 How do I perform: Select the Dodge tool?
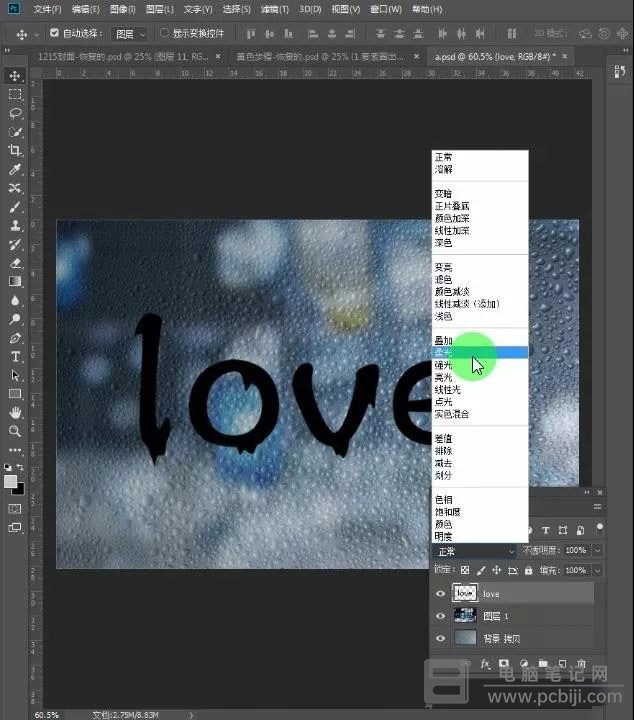[x=15, y=319]
